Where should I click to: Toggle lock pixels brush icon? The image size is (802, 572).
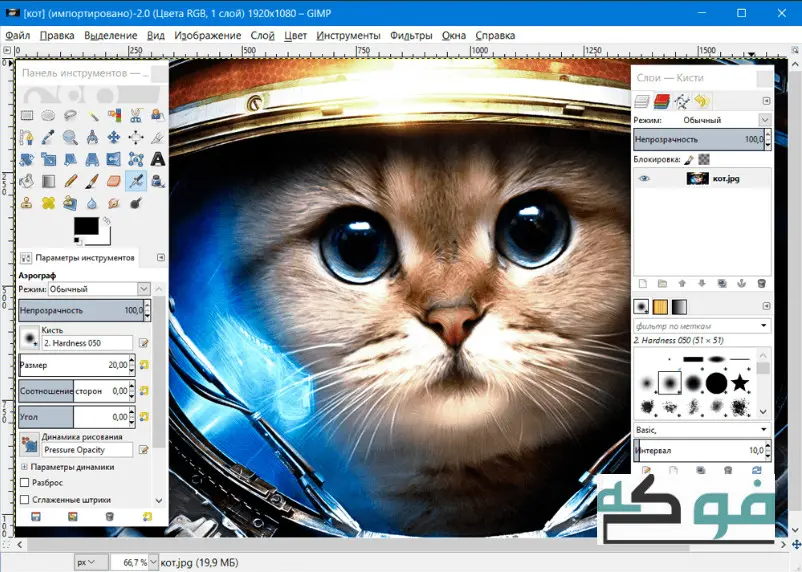point(689,160)
